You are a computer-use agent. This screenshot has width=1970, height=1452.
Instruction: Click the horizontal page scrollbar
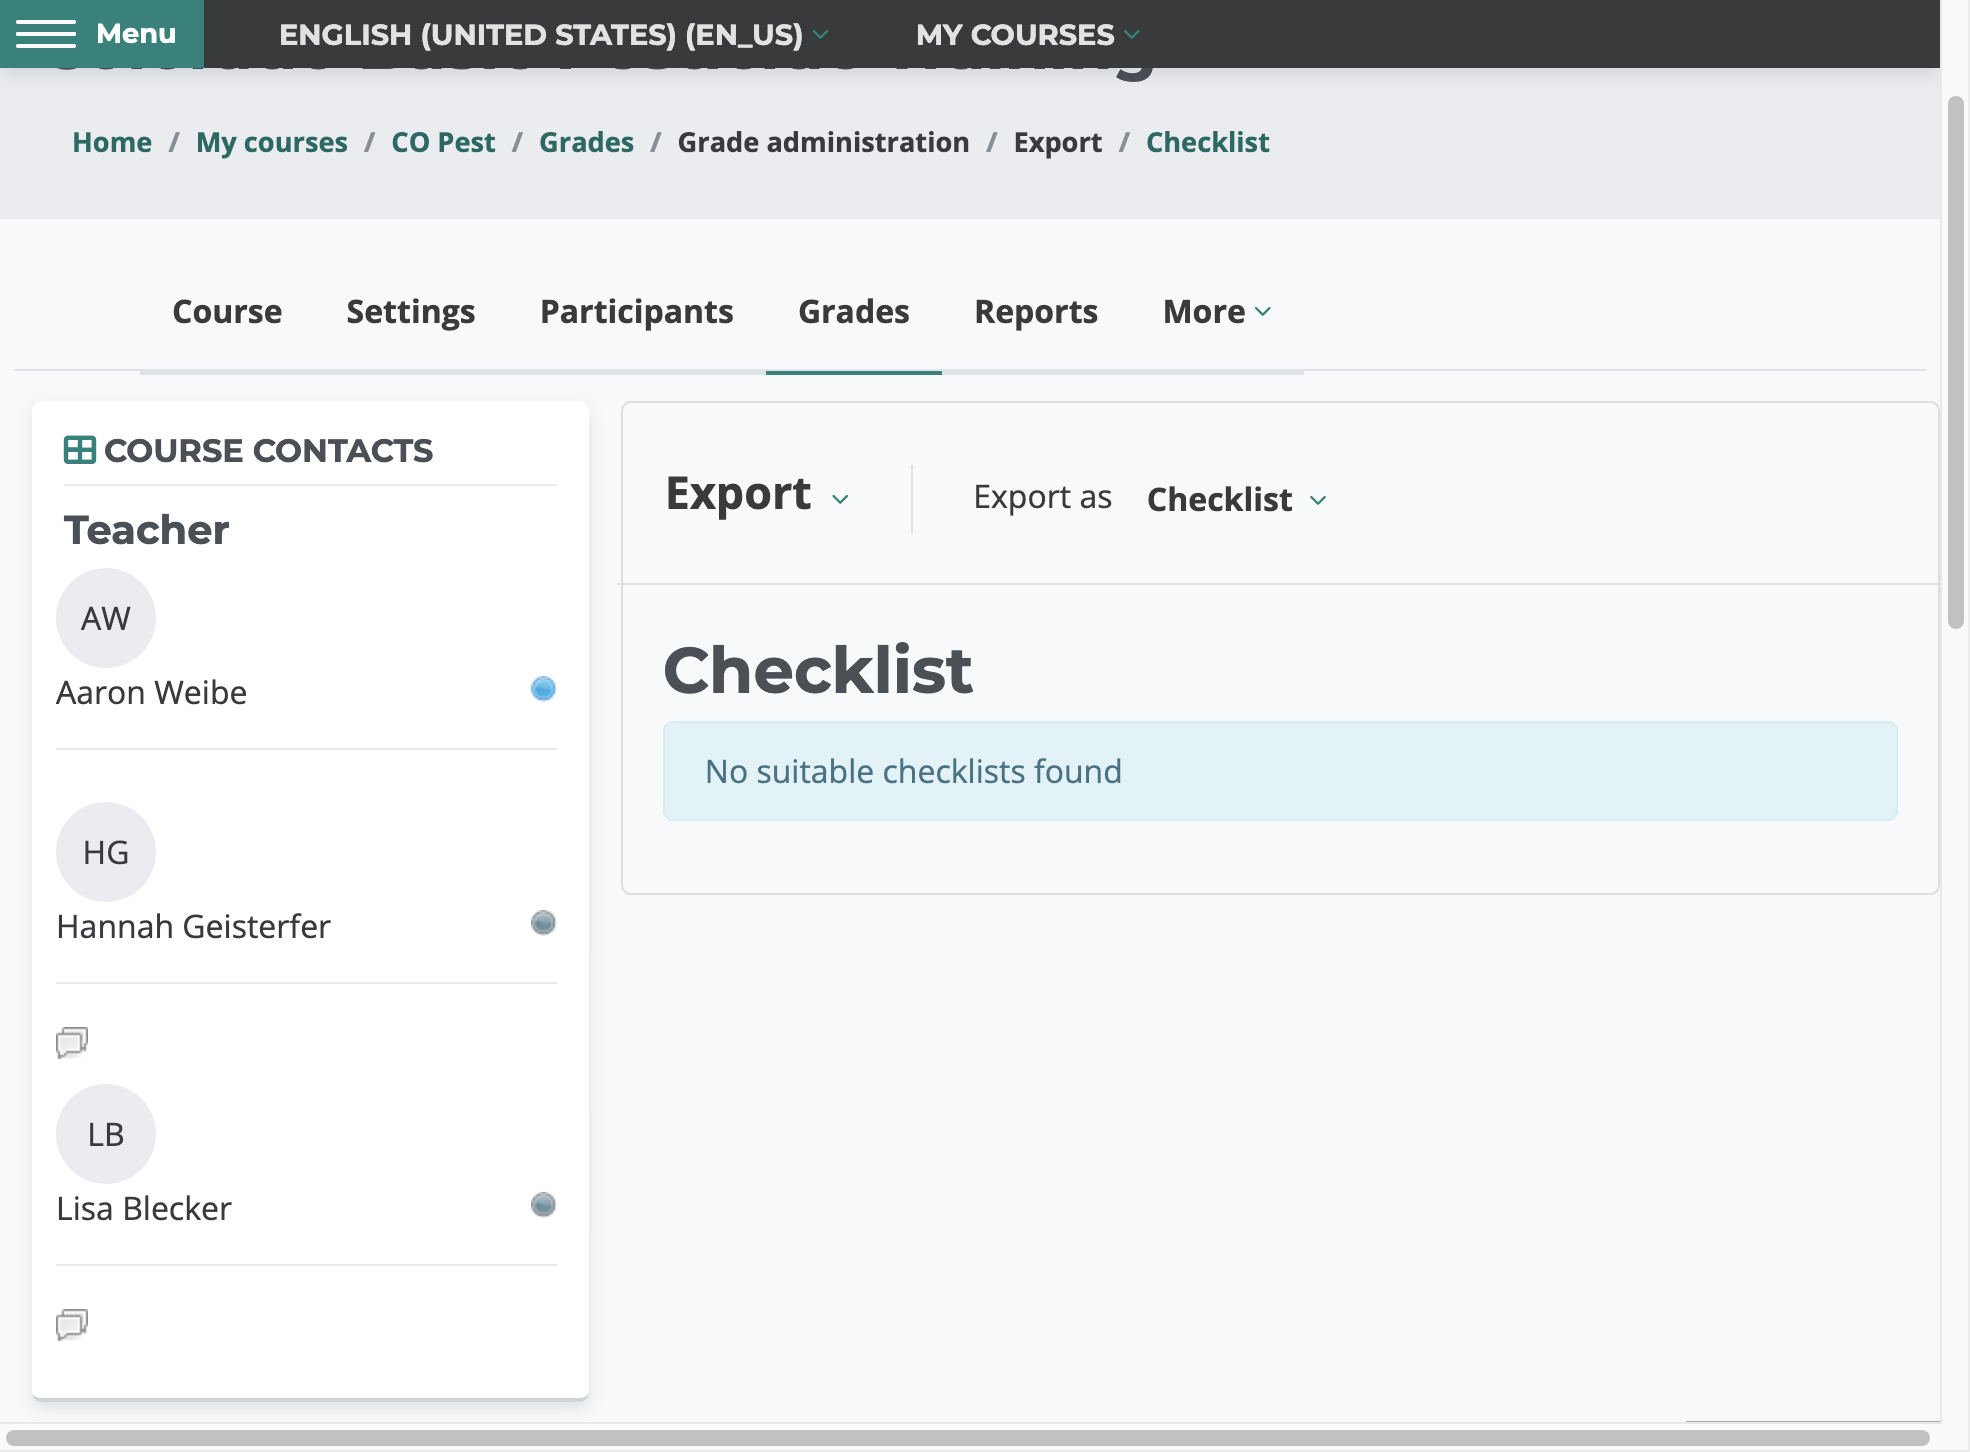tap(967, 1438)
